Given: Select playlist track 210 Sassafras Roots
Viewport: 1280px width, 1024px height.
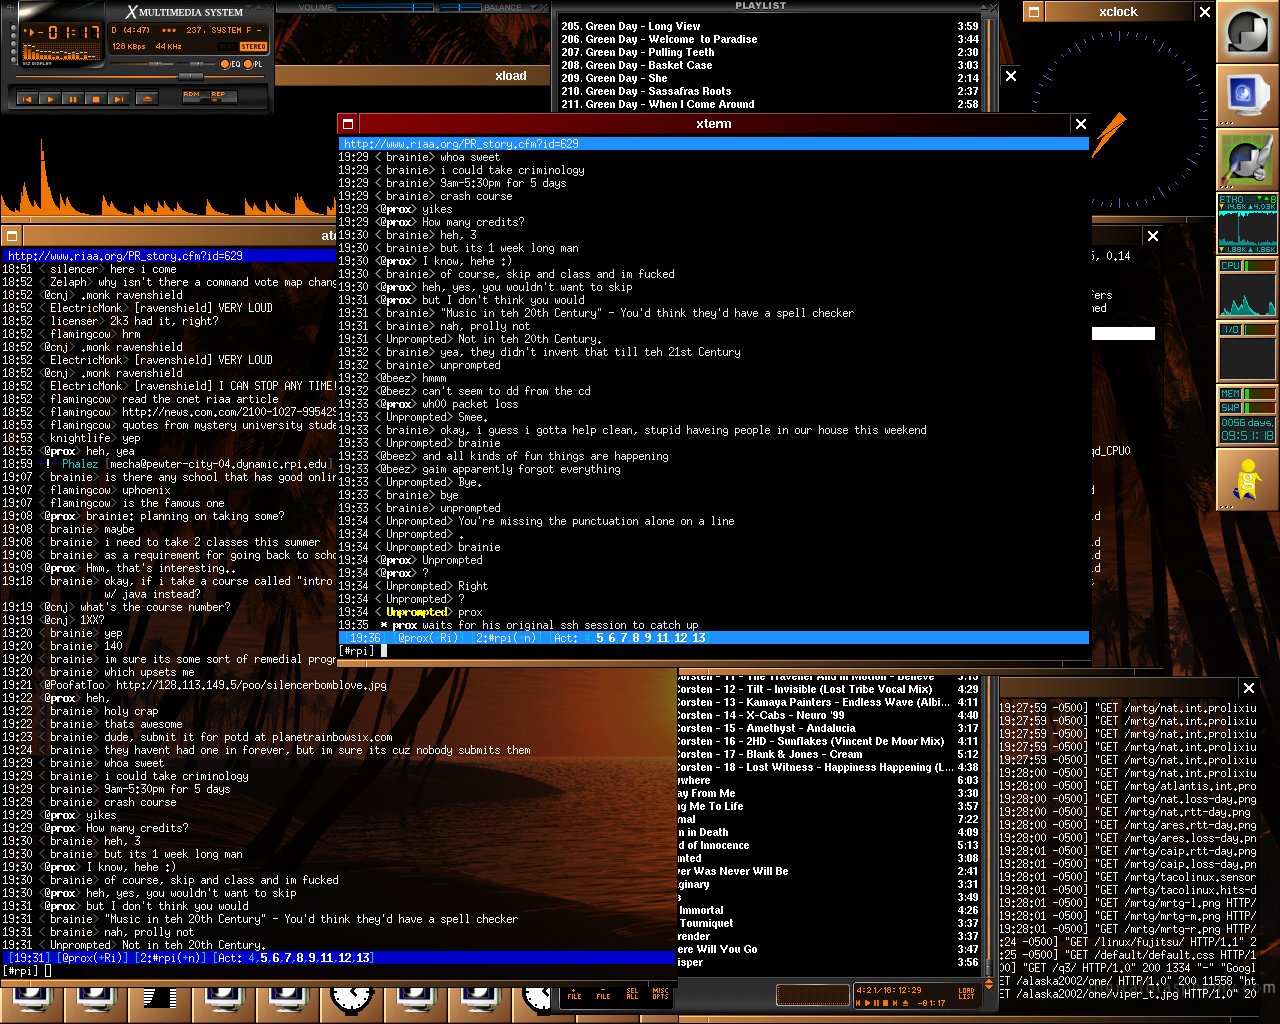Looking at the screenshot, I should point(770,91).
